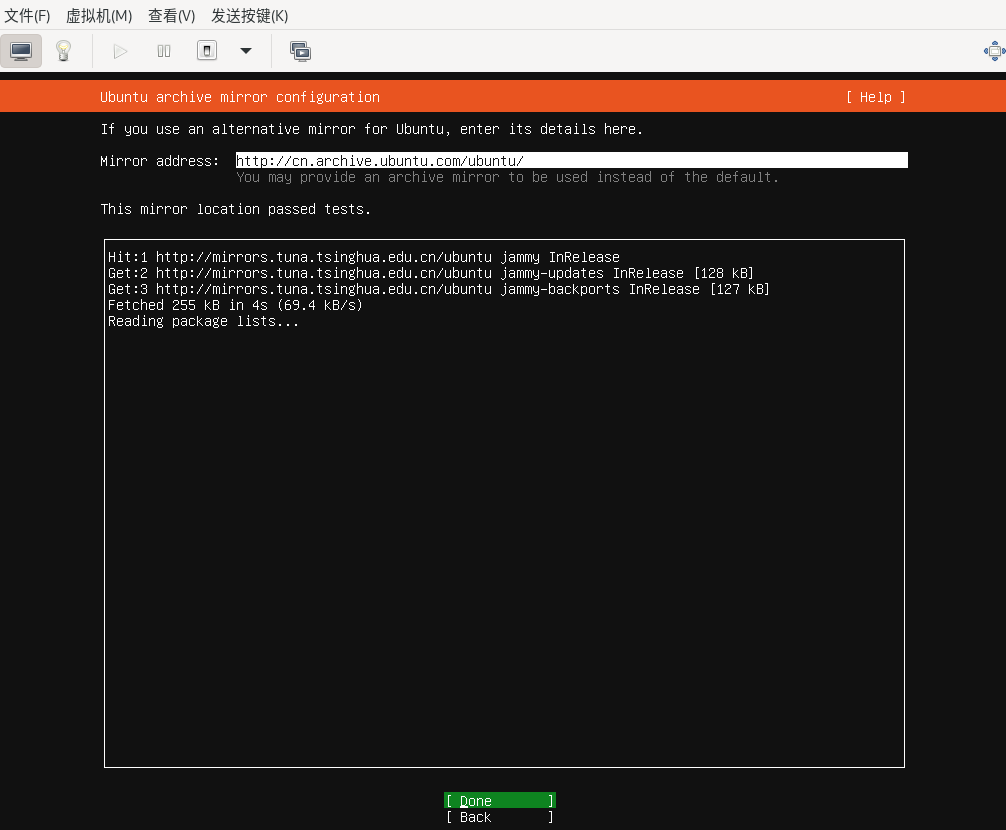Click 'Reading package lists...' line
The height and width of the screenshot is (830, 1006).
click(203, 321)
